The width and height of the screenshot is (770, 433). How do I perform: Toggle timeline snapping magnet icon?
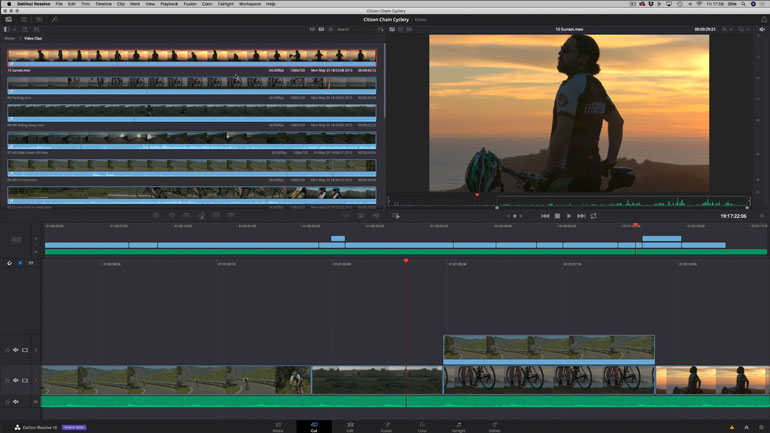pyautogui.click(x=9, y=263)
